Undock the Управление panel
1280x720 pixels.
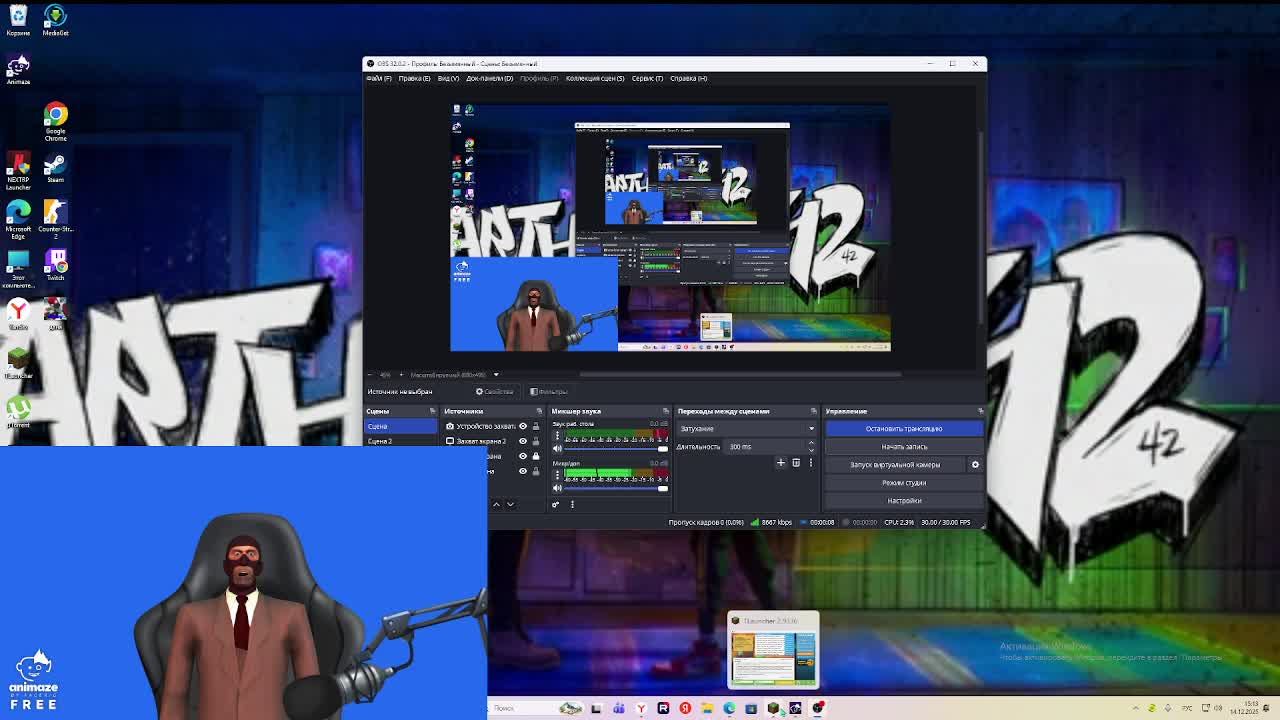click(x=980, y=411)
